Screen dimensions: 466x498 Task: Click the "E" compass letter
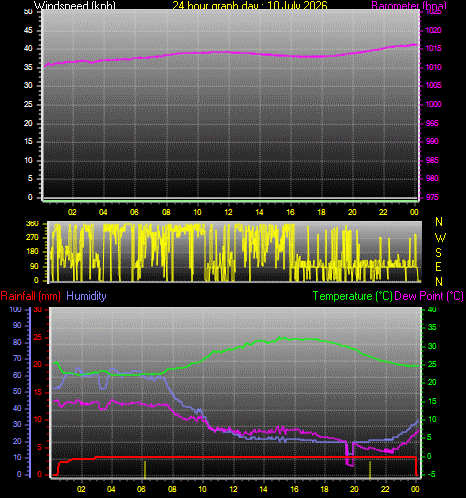tap(439, 267)
